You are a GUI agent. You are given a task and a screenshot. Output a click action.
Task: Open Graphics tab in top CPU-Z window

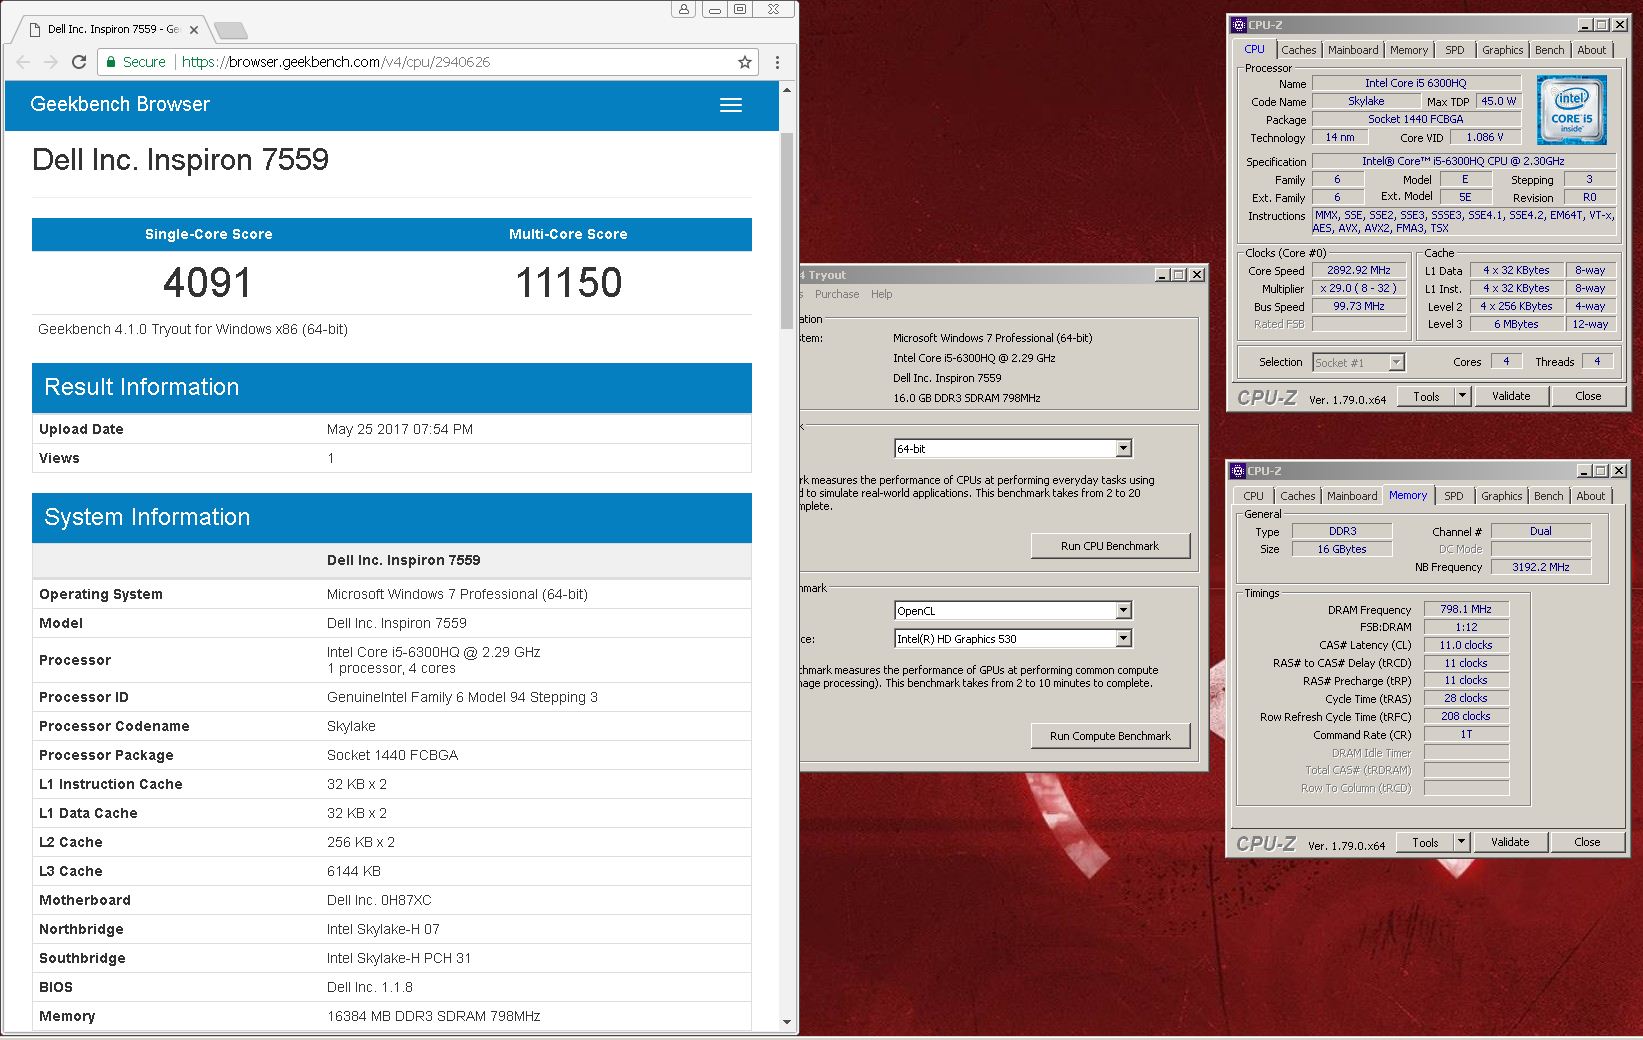(x=1503, y=50)
